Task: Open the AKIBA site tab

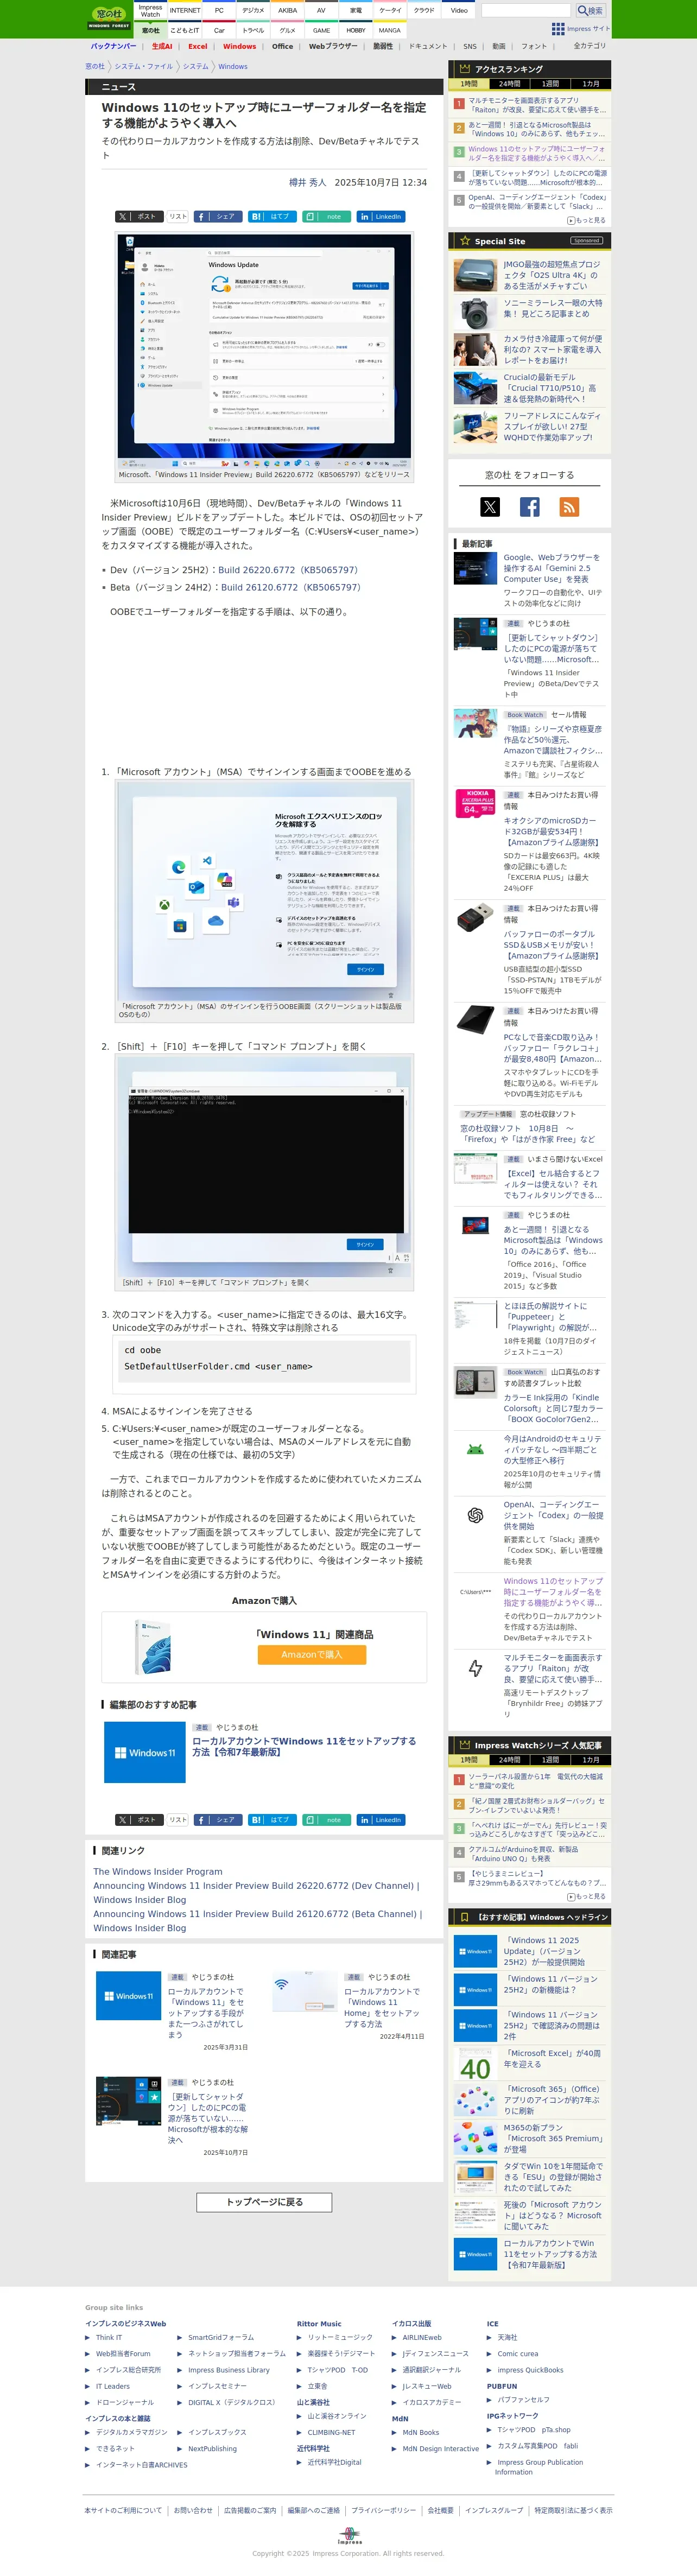Action: tap(287, 11)
